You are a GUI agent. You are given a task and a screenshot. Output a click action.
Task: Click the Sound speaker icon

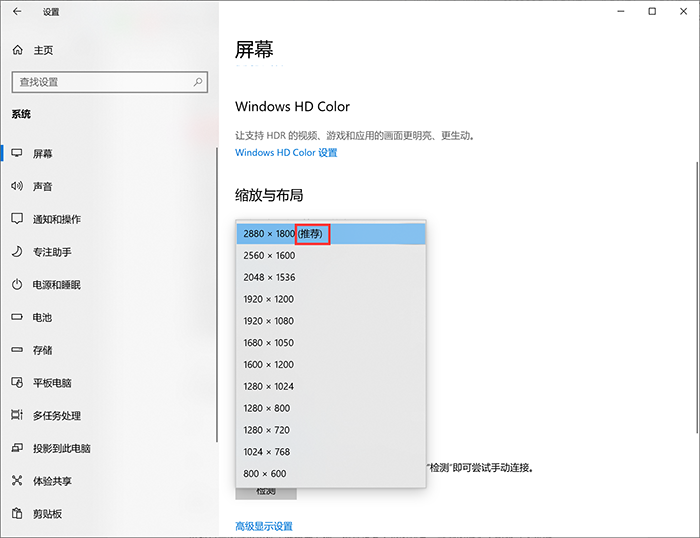17,187
